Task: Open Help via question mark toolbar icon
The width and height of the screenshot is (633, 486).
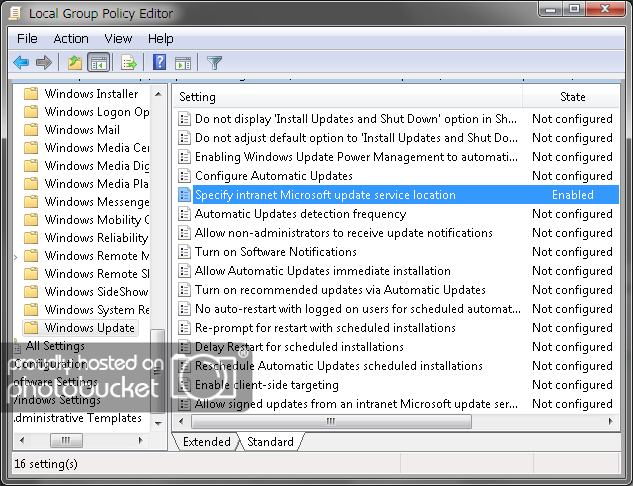Action: coord(159,62)
